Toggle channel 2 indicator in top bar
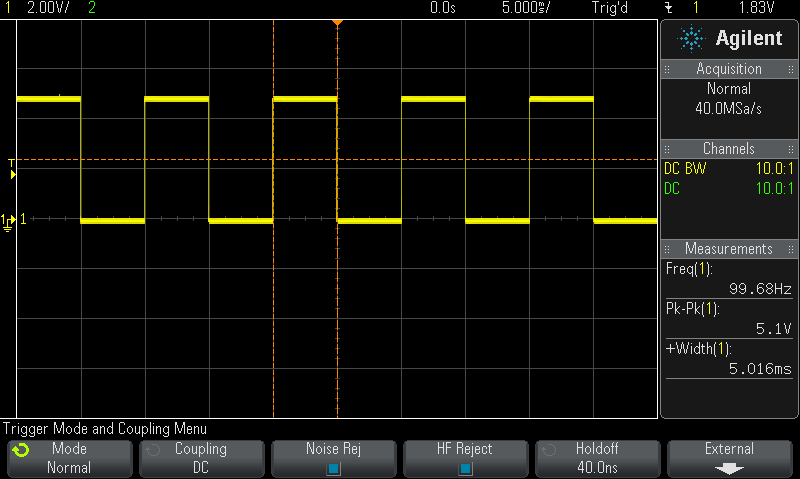Screen dimensions: 800x479 [x=92, y=8]
